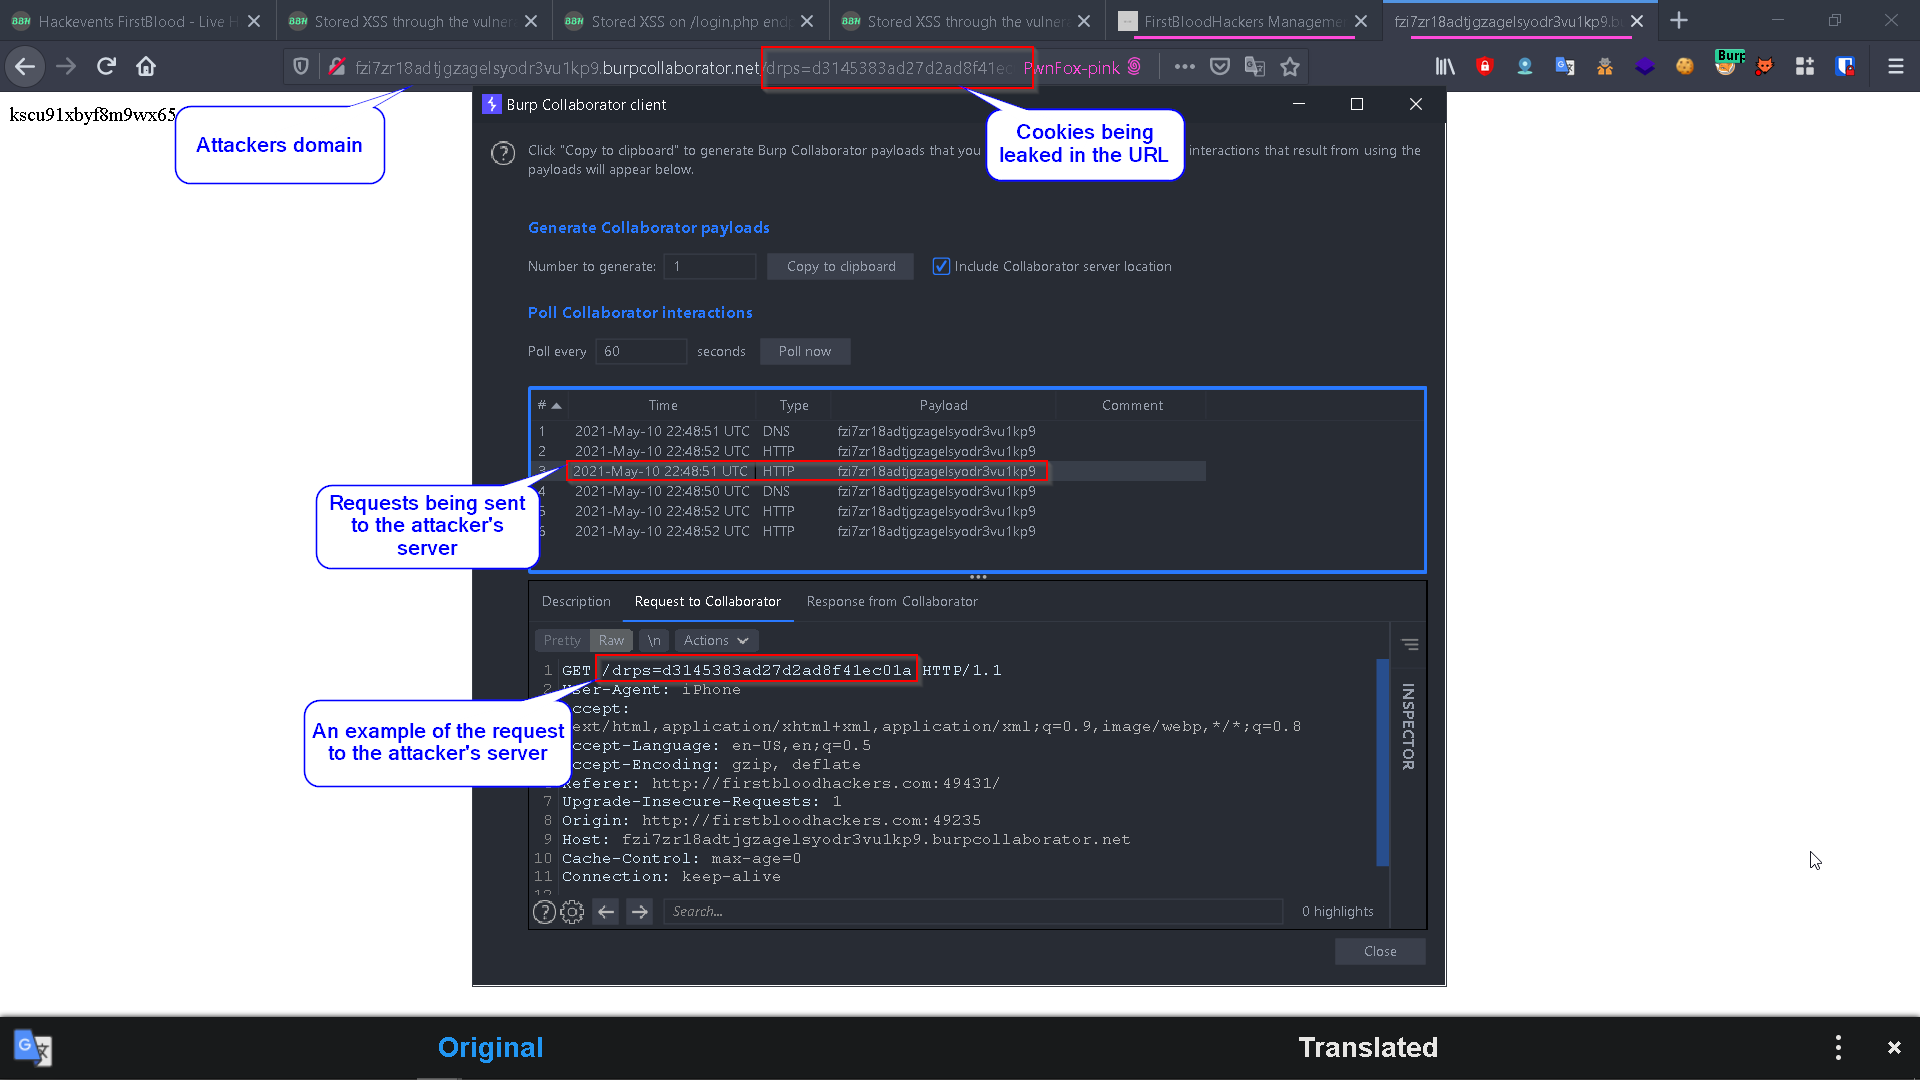The image size is (1920, 1080).
Task: Show the Translated page text
Action: [1368, 1048]
